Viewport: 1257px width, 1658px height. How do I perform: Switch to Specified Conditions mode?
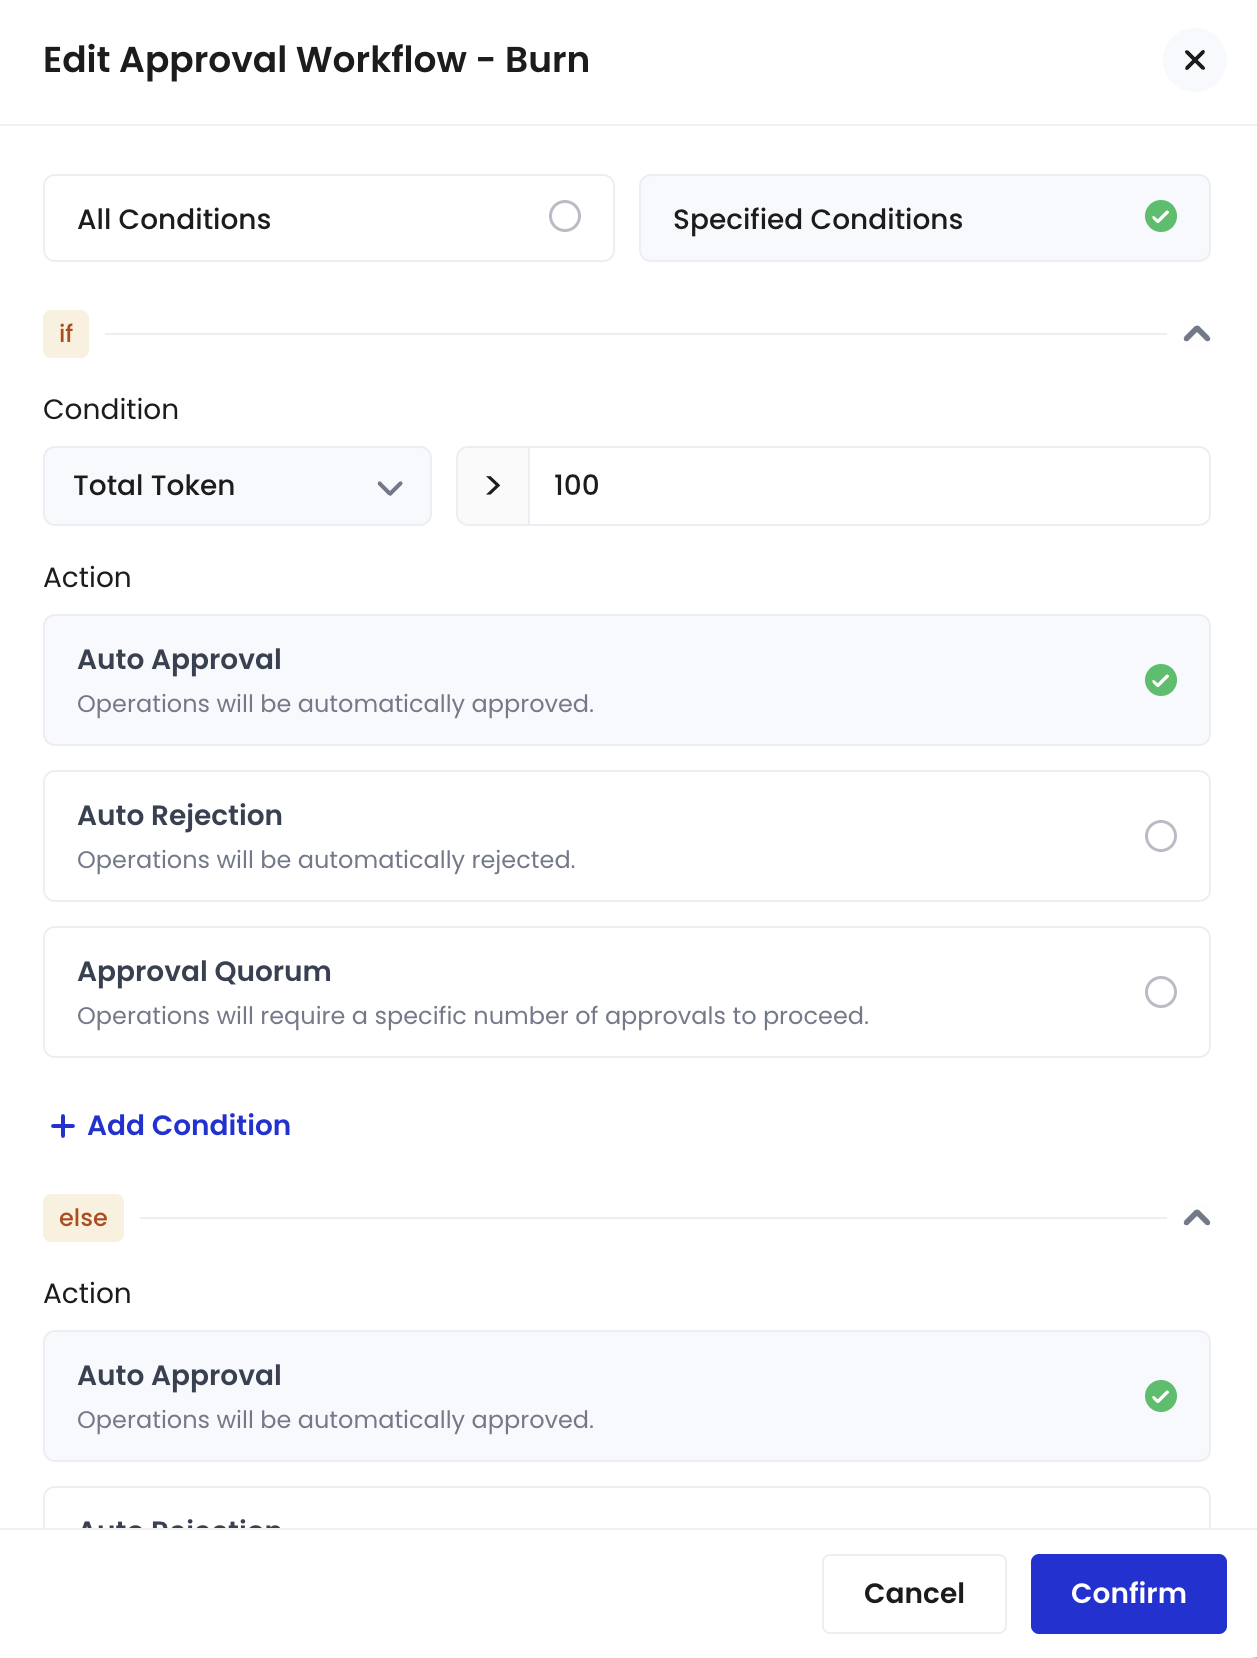924,218
